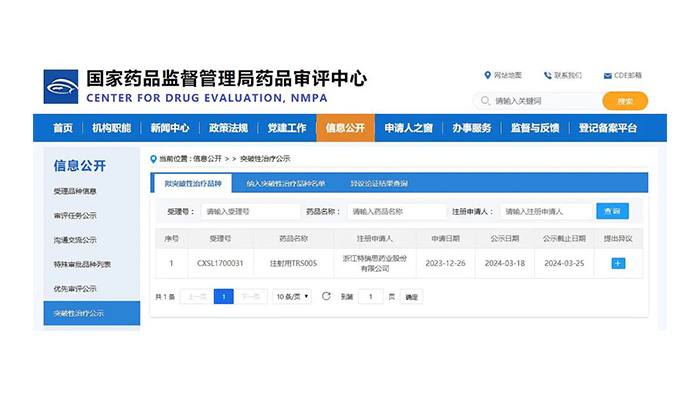Select the 信息公开 navigation menu item
The image size is (700, 400).
coord(345,128)
